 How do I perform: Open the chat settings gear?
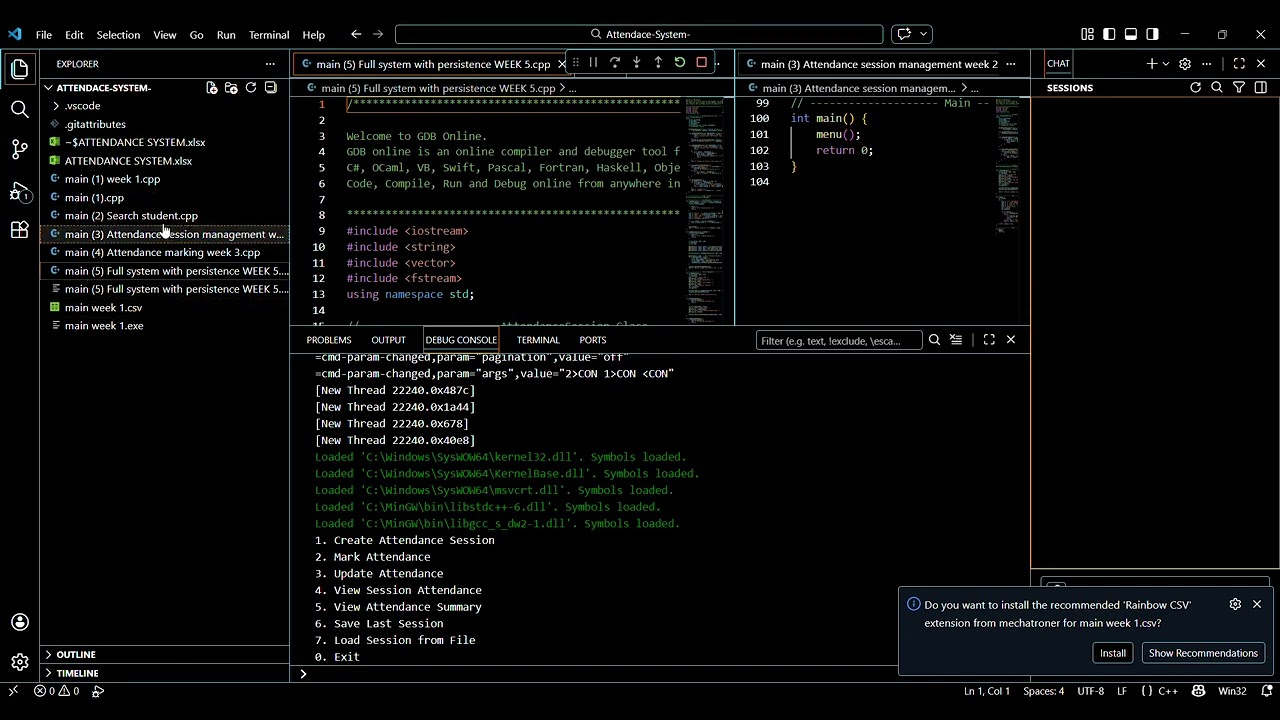(x=1185, y=64)
